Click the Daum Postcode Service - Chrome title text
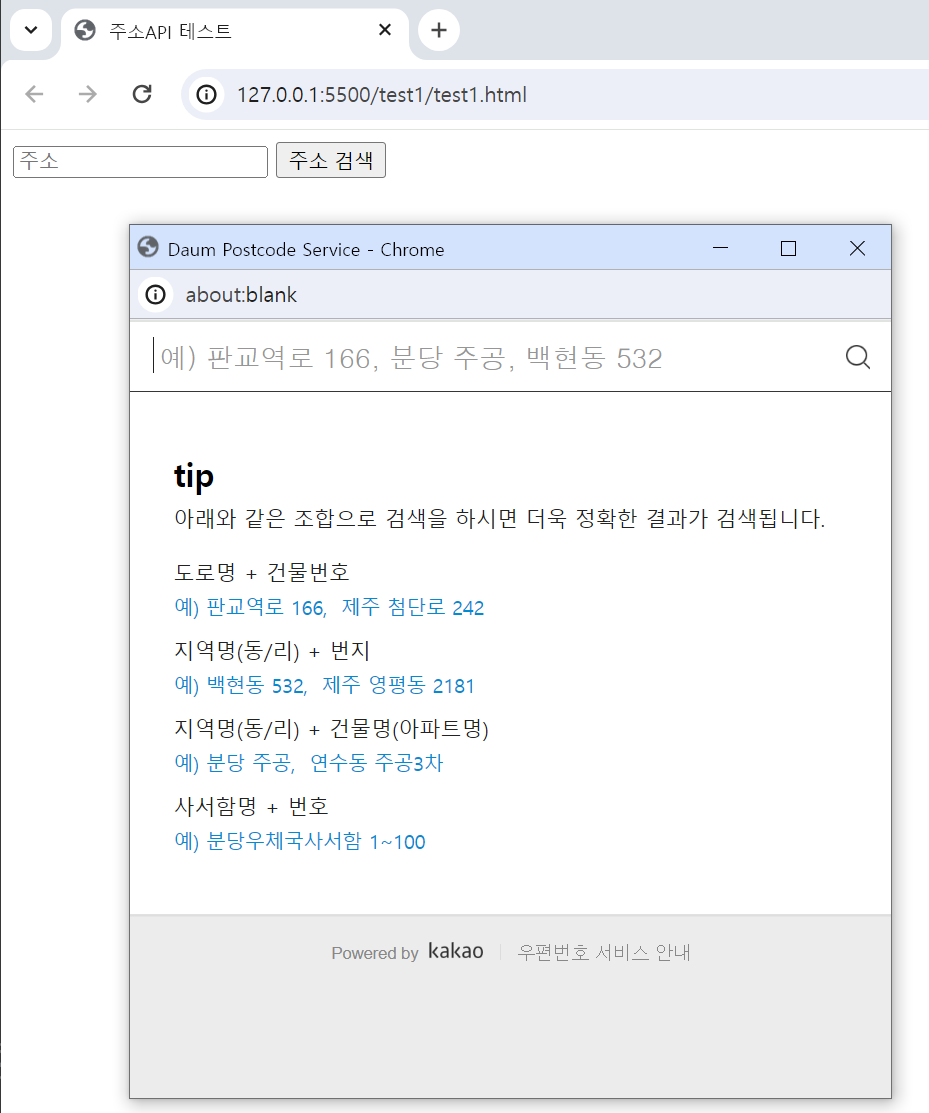The width and height of the screenshot is (929, 1113). click(306, 250)
